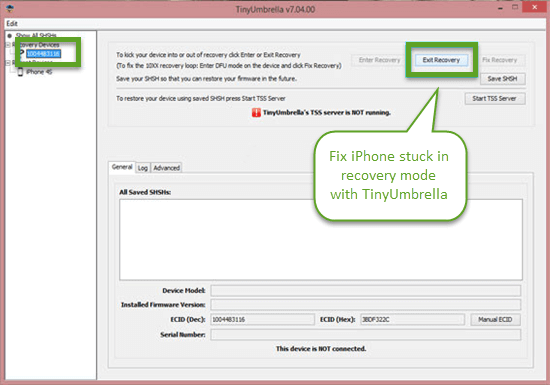550x385 pixels.
Task: Select the iPhone 4S device icon
Action: (x=20, y=72)
